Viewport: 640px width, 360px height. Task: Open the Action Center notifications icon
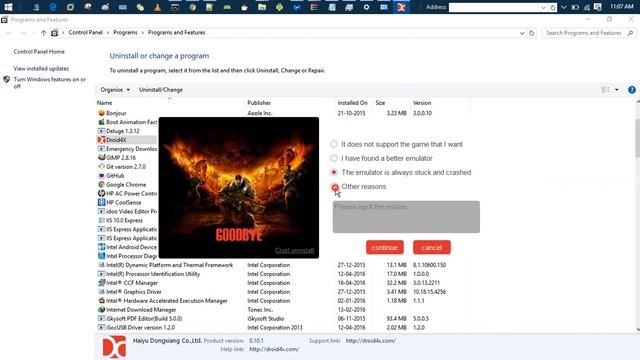(598, 7)
